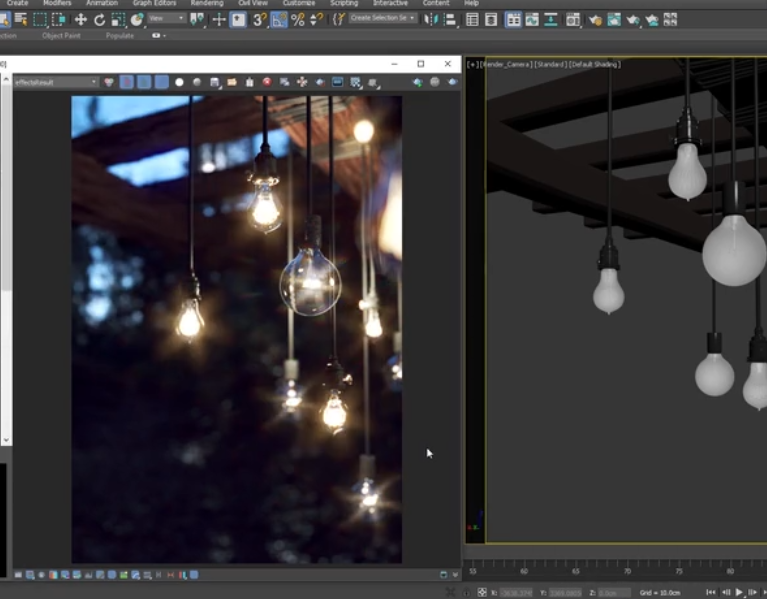Image resolution: width=767 pixels, height=599 pixels.
Task: Open the Material Editor icon
Action: pos(572,20)
